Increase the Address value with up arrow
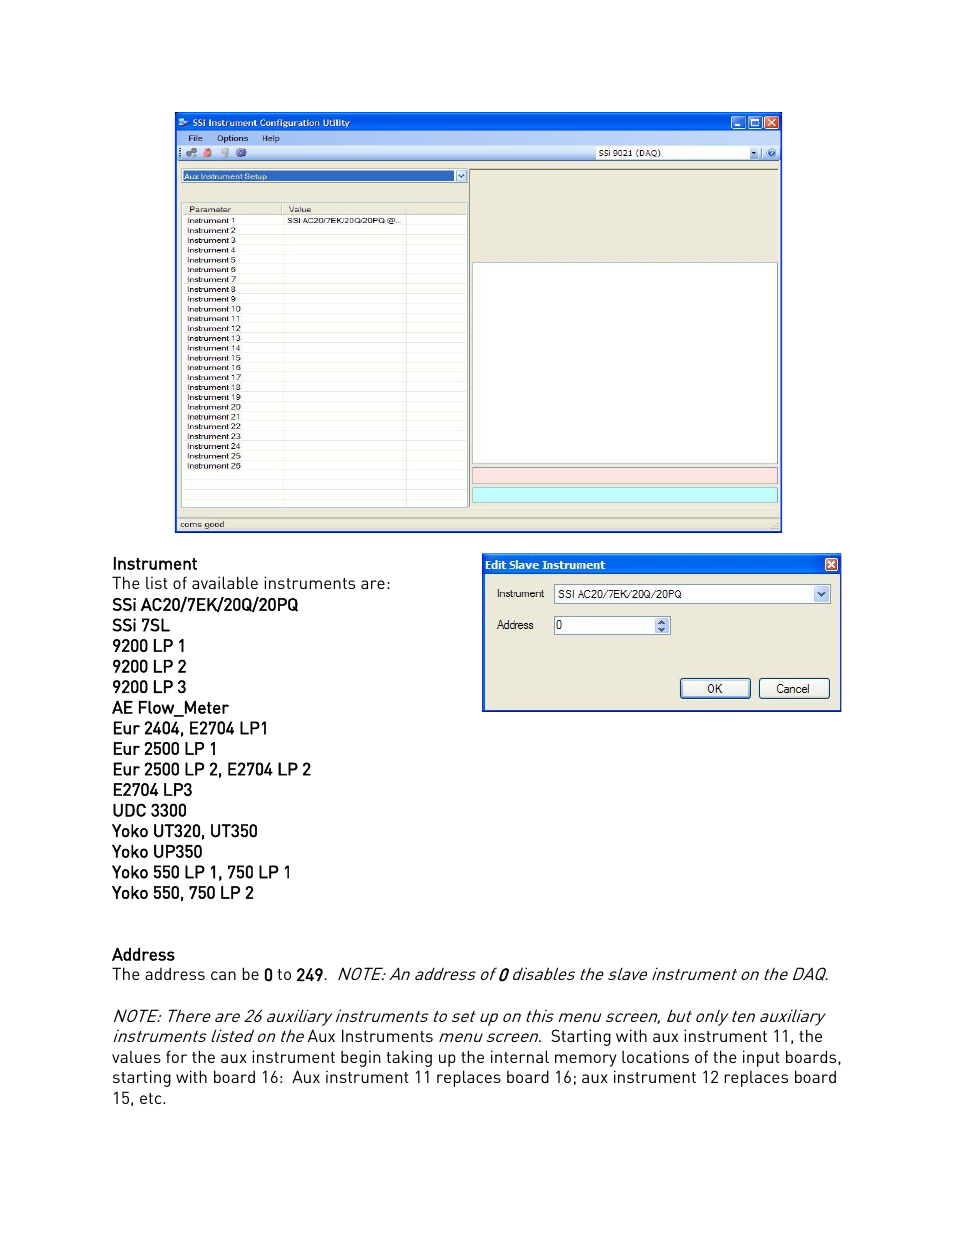954x1235 pixels. click(x=662, y=621)
